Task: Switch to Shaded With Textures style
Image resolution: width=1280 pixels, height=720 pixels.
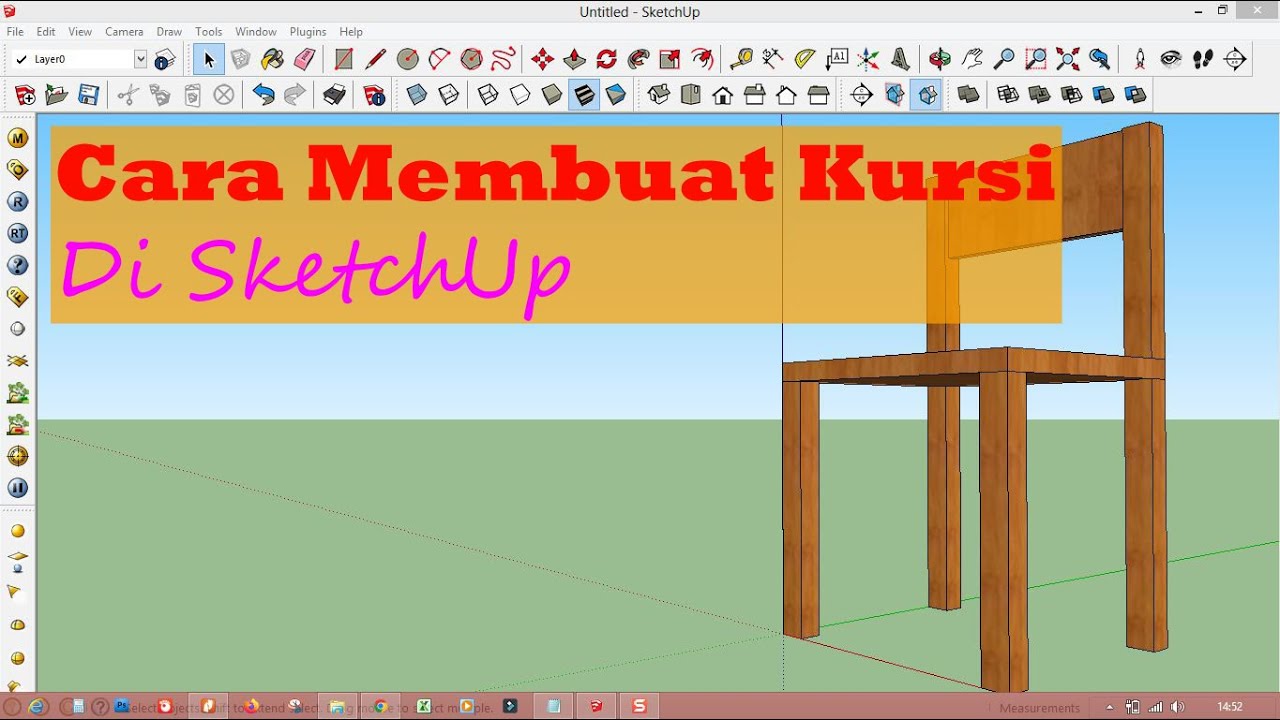Action: (x=584, y=95)
